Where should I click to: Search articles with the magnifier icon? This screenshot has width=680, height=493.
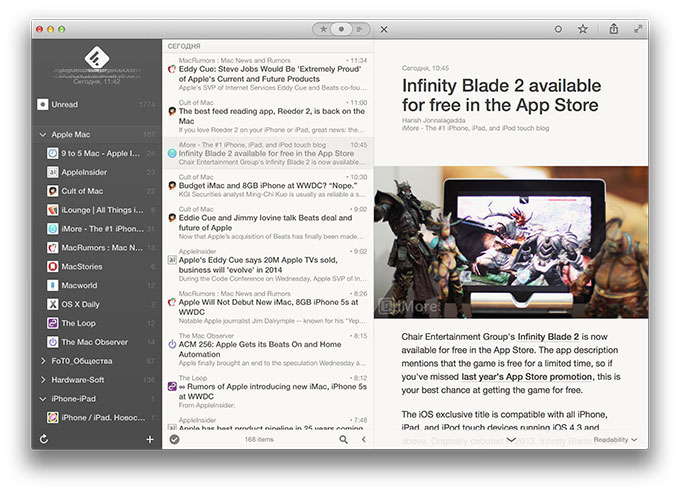point(343,439)
